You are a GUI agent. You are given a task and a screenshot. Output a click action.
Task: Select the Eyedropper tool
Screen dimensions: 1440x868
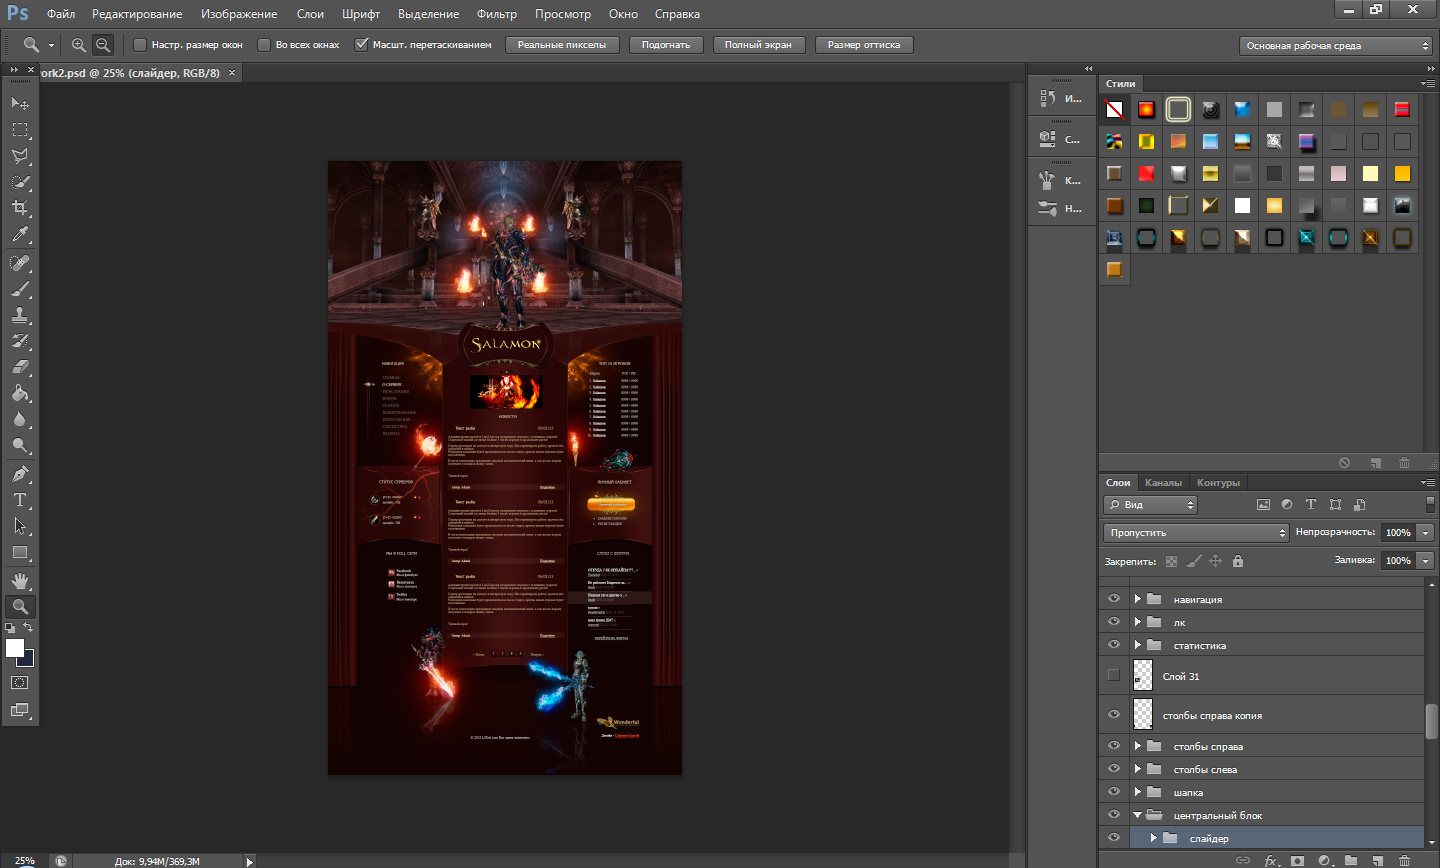(20, 234)
